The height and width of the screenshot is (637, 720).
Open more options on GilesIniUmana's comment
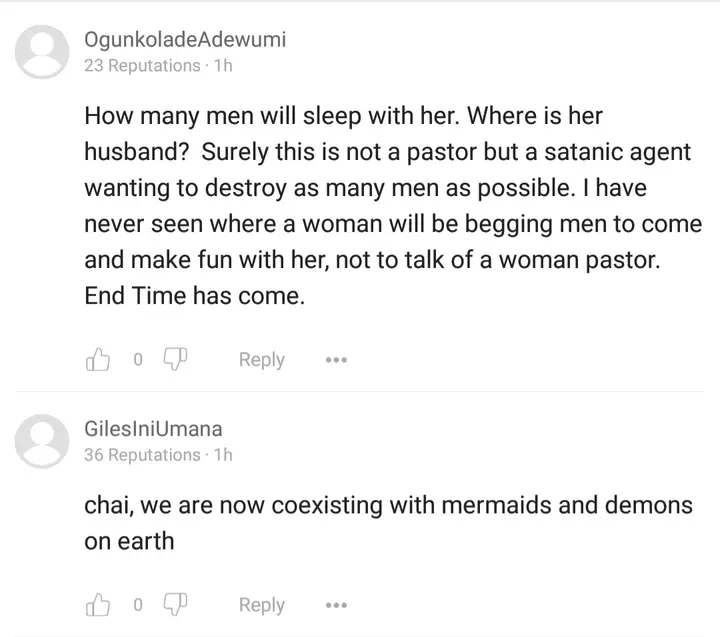(337, 605)
